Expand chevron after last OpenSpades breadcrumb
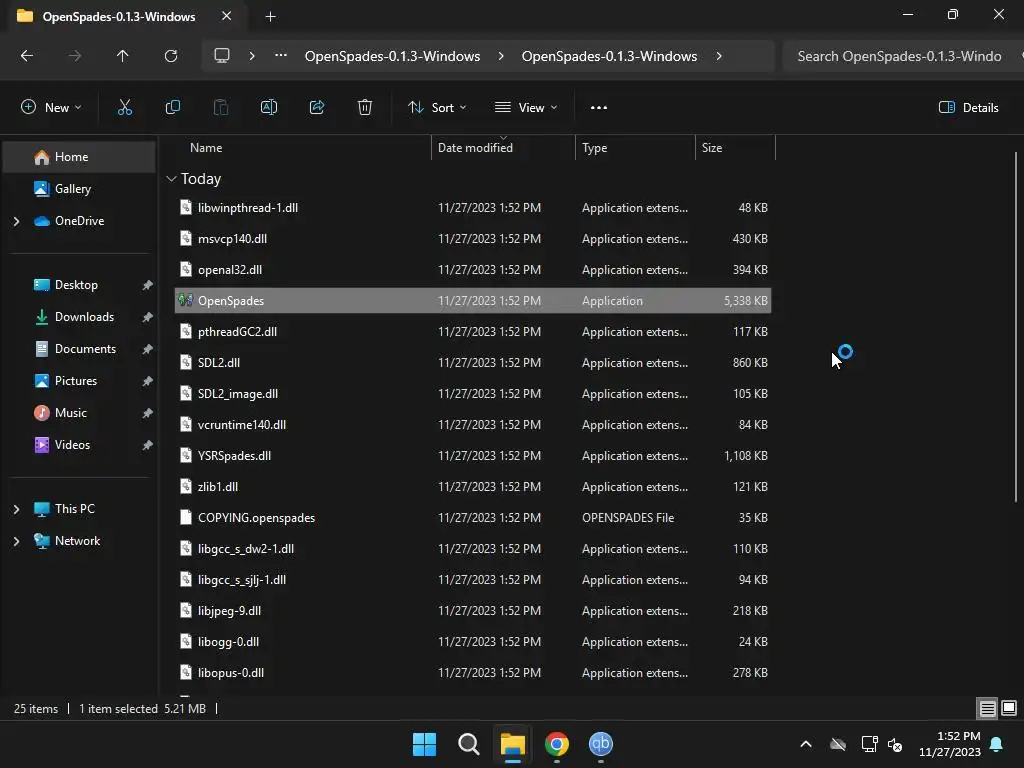 tap(718, 56)
